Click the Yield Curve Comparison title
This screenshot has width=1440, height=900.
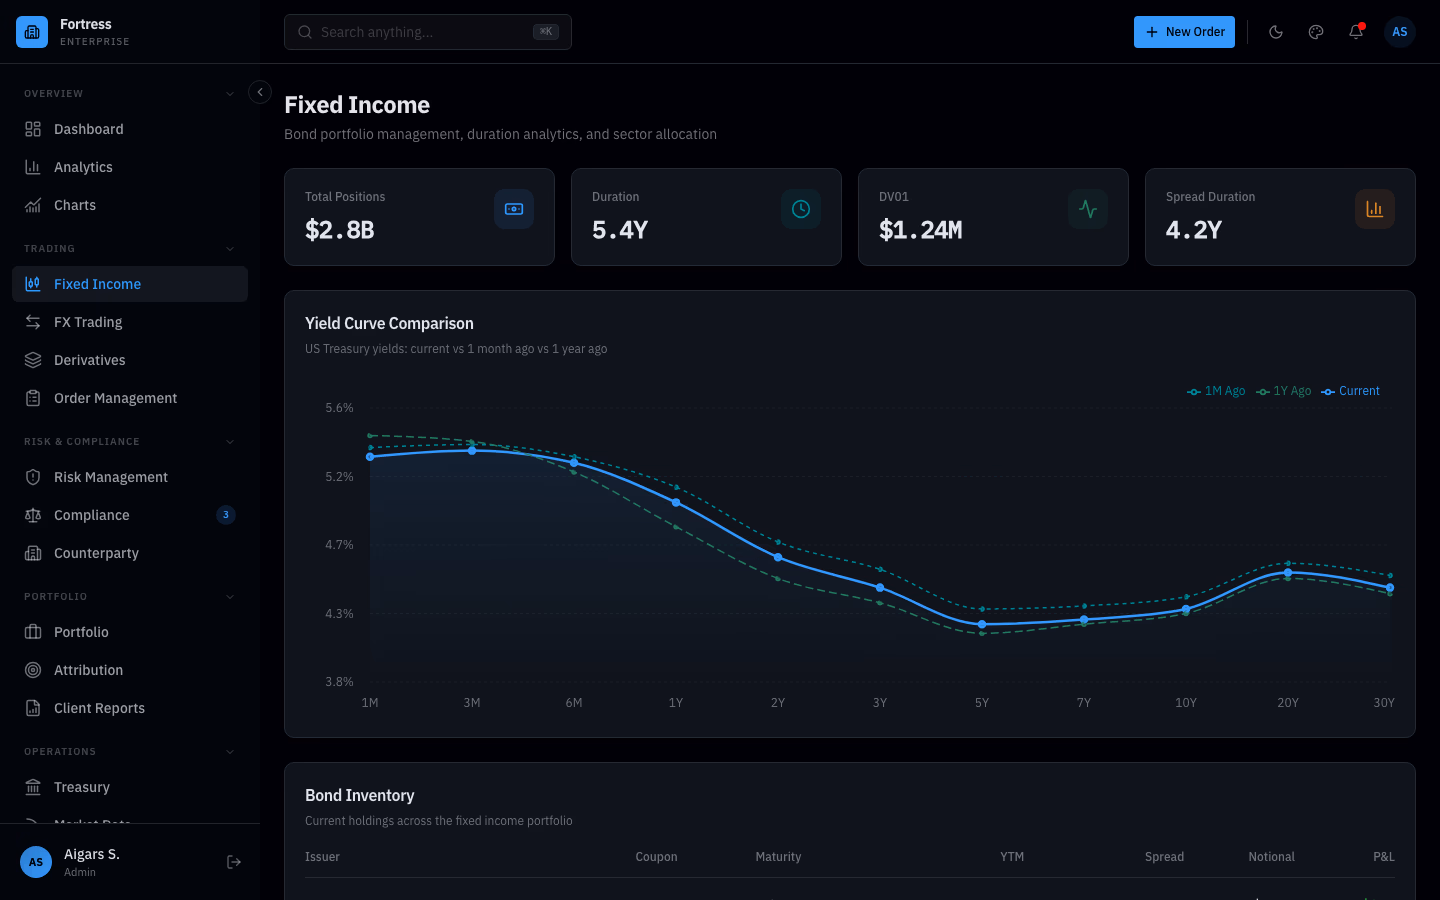tap(389, 323)
